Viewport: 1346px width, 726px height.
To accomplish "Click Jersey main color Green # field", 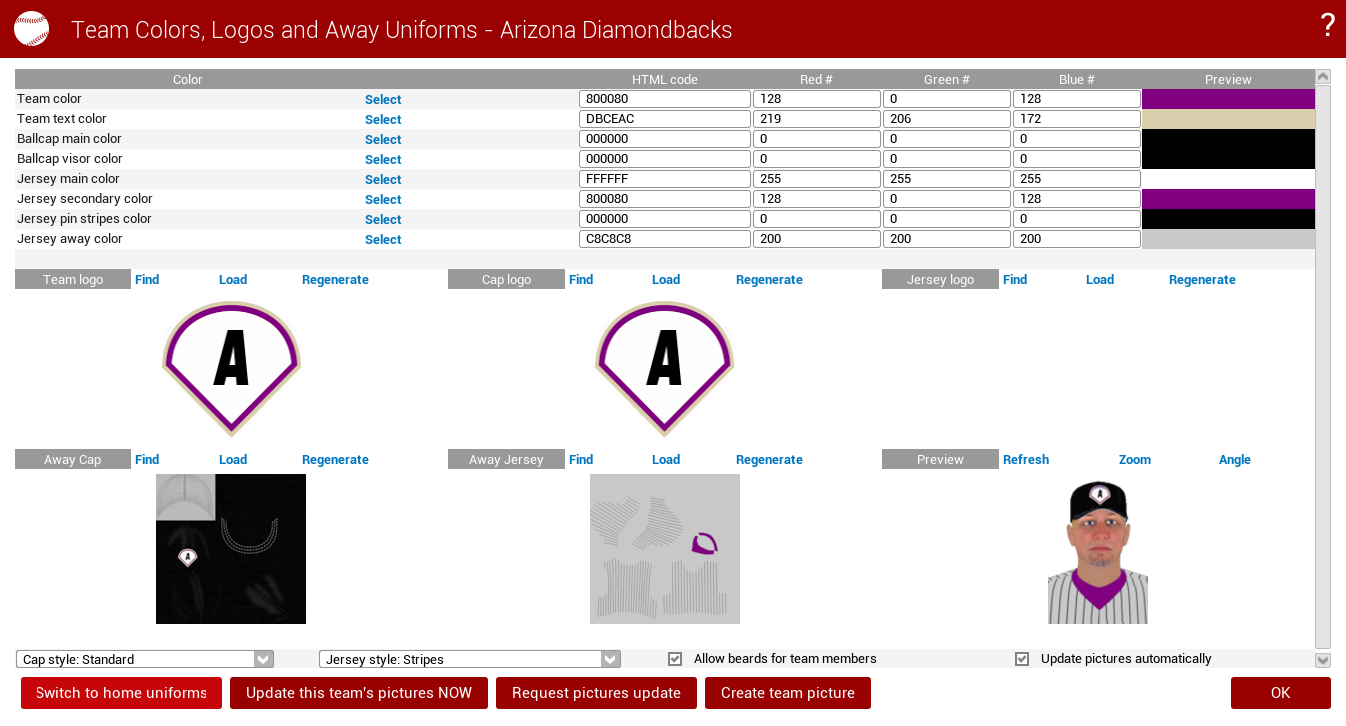I will [x=947, y=179].
